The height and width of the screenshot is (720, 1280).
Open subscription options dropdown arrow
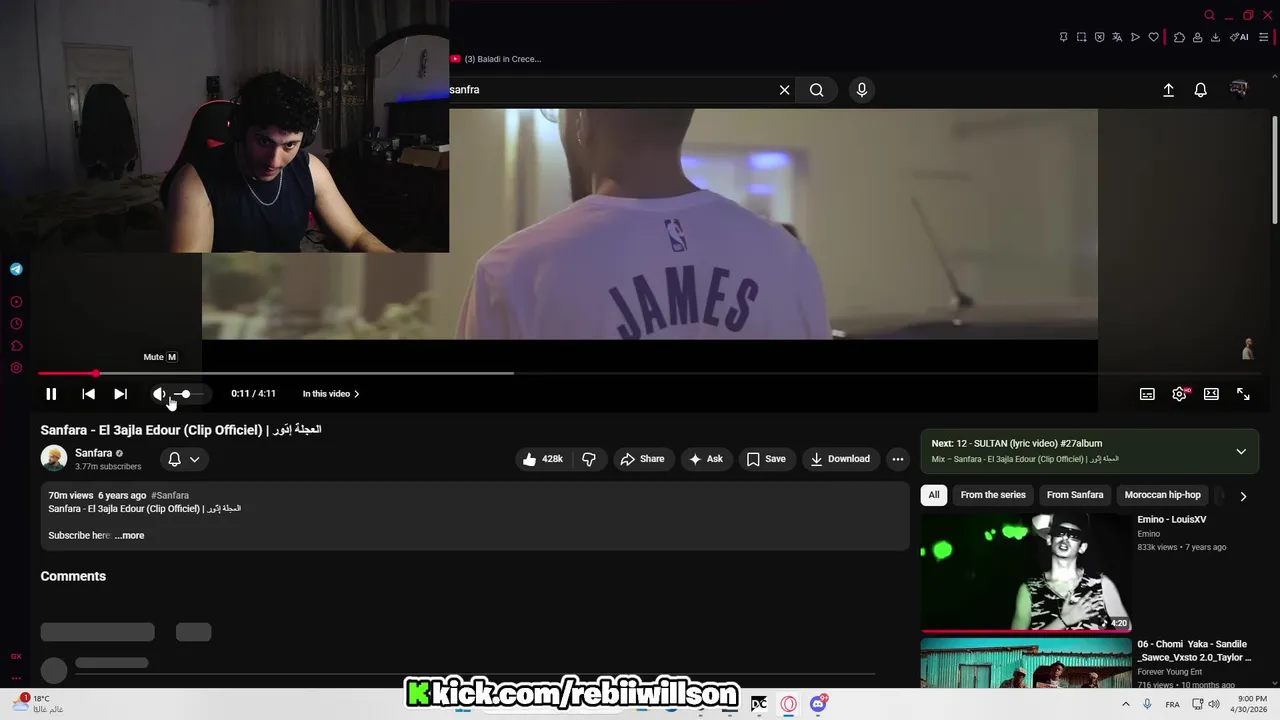pos(195,459)
